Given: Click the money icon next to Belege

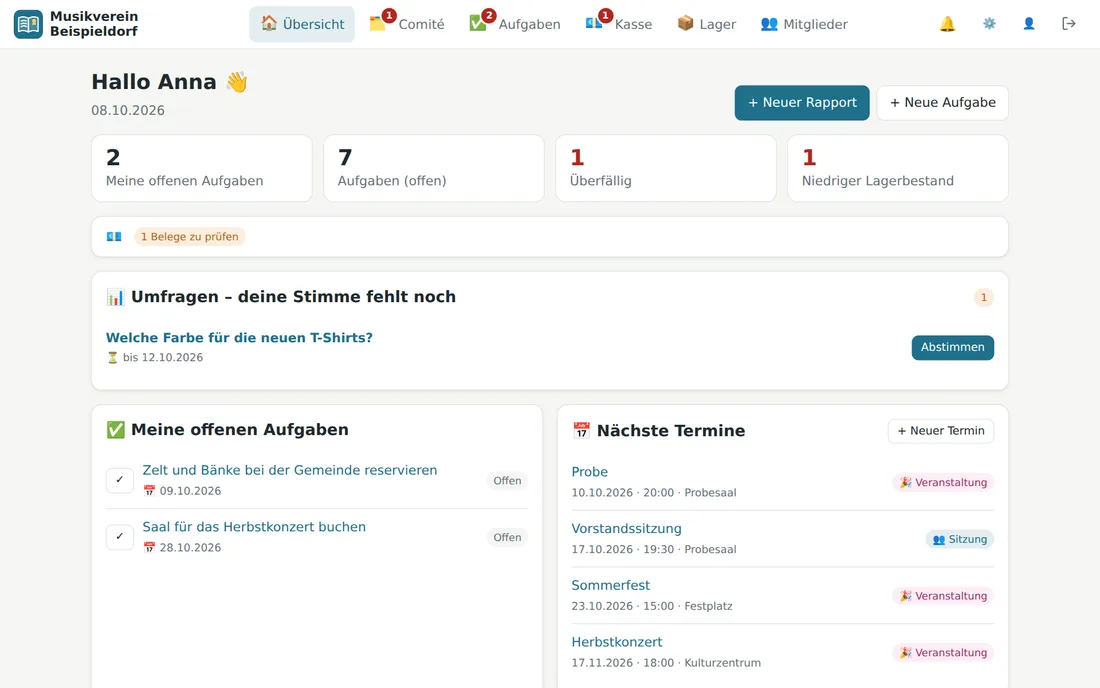Looking at the screenshot, I should [114, 236].
